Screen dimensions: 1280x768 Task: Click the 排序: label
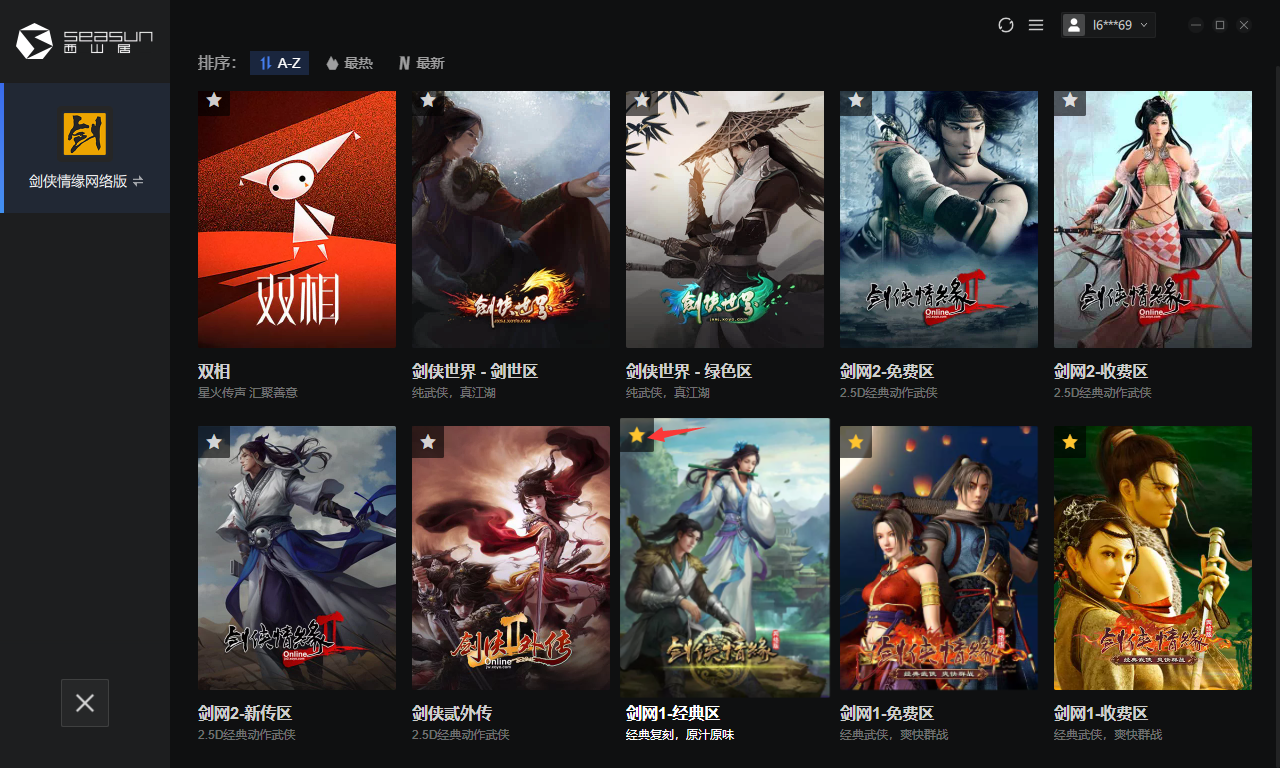(217, 63)
